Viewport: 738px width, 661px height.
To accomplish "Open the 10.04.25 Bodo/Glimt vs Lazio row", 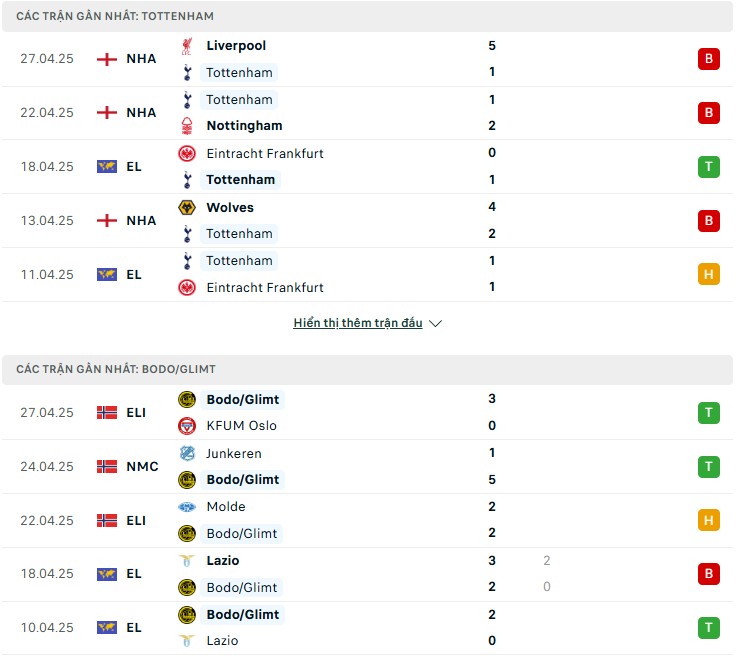I will click(x=367, y=628).
